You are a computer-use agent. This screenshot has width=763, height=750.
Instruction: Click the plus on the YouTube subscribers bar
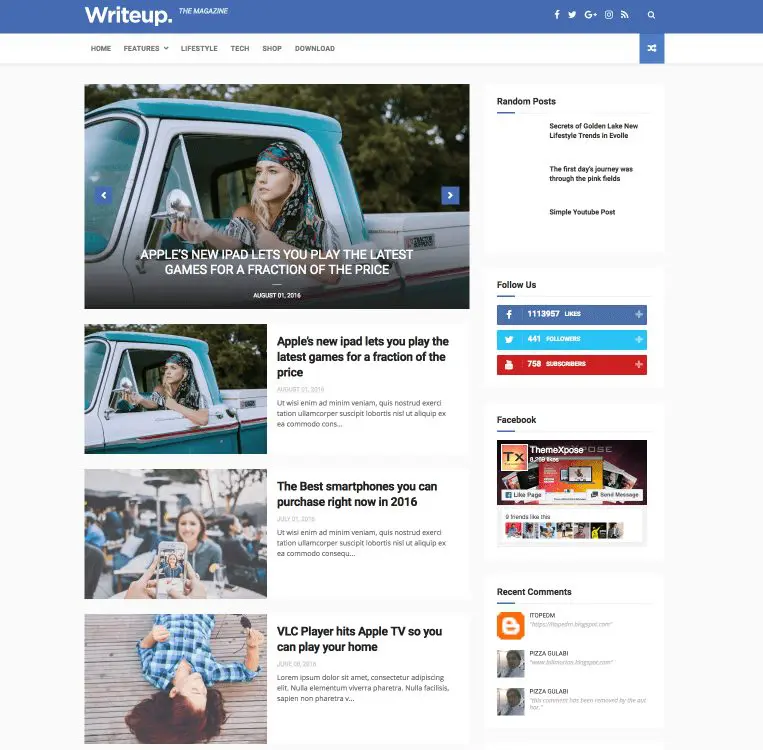coord(639,365)
